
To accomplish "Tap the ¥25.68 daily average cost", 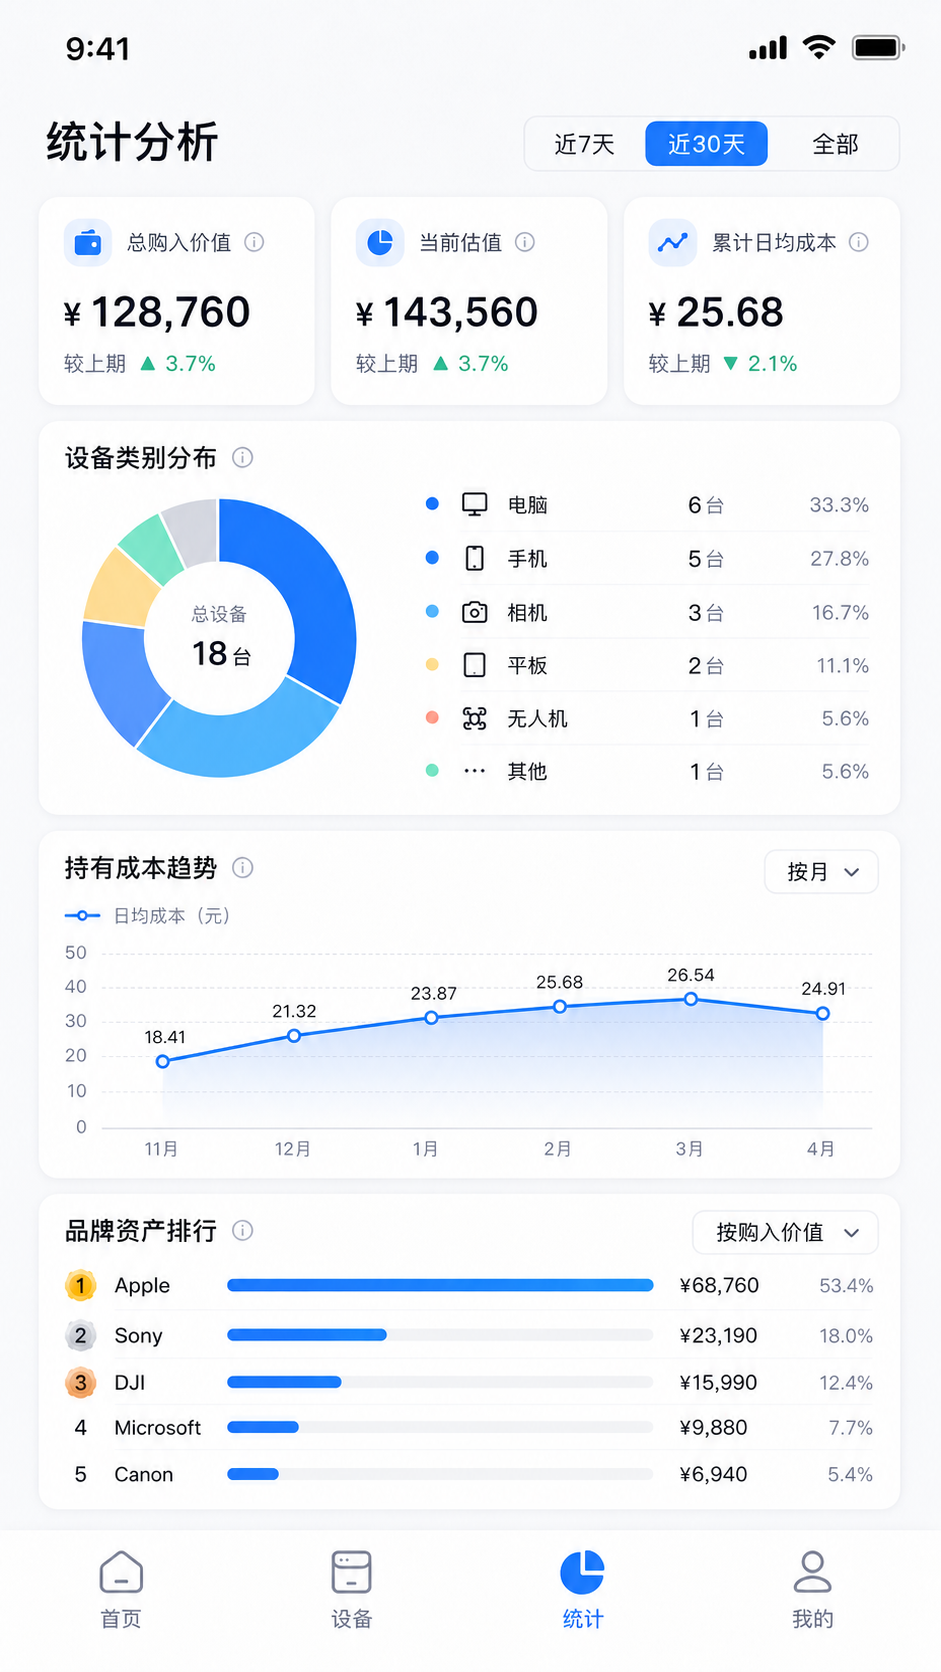I will tap(716, 312).
